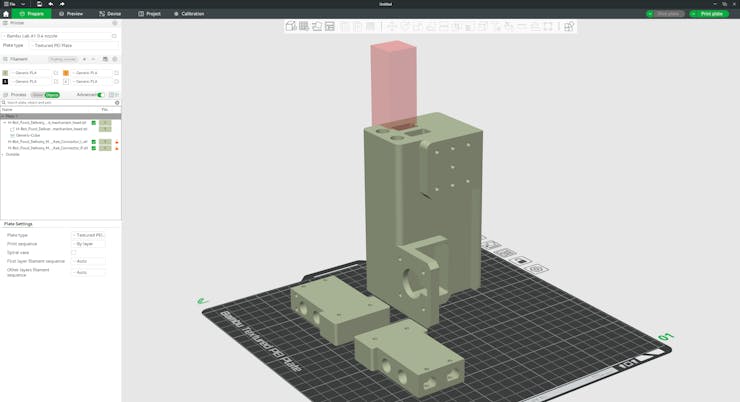
Task: Toggle printable checkbox for Axis_Connector_L.stl
Action: [93, 142]
